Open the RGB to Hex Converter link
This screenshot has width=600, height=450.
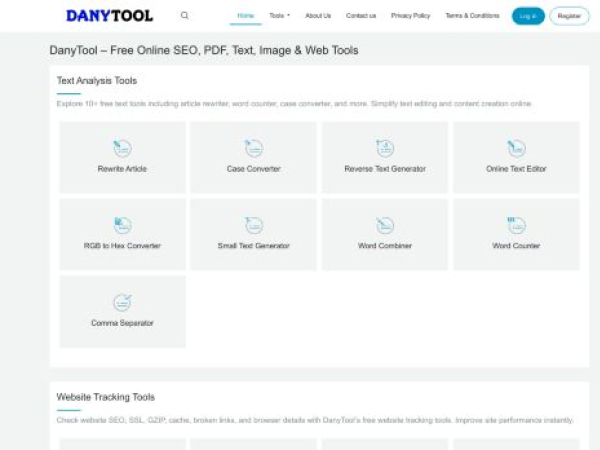click(x=122, y=246)
